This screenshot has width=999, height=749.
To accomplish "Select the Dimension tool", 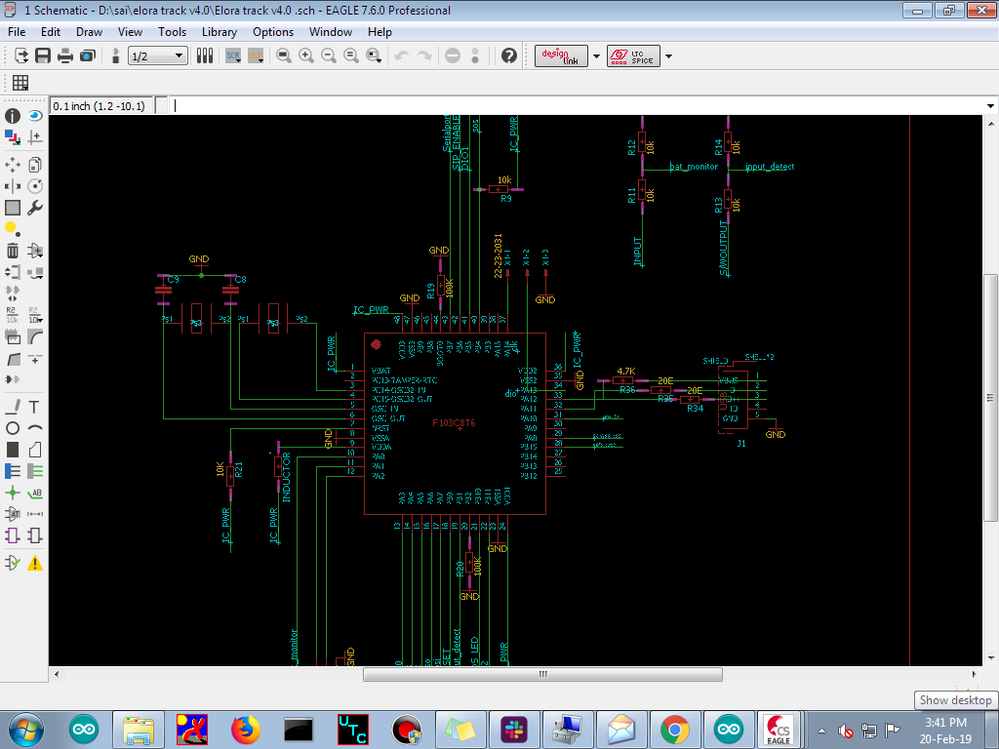I will click(35, 514).
